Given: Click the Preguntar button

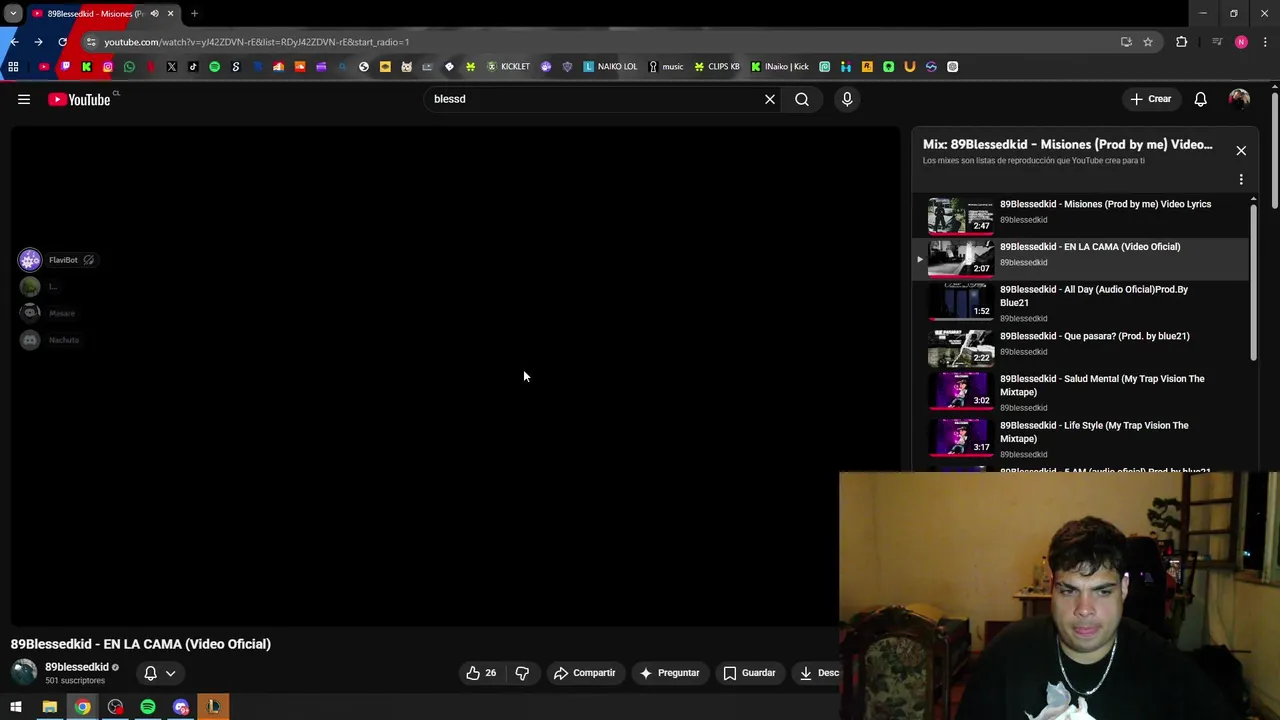Looking at the screenshot, I should (670, 673).
